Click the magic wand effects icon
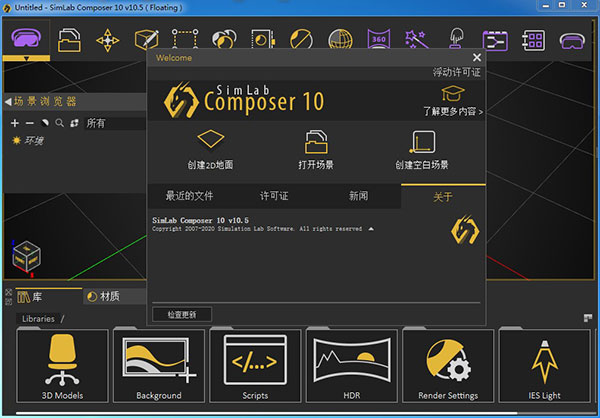Image resolution: width=600 pixels, height=418 pixels. pos(416,39)
